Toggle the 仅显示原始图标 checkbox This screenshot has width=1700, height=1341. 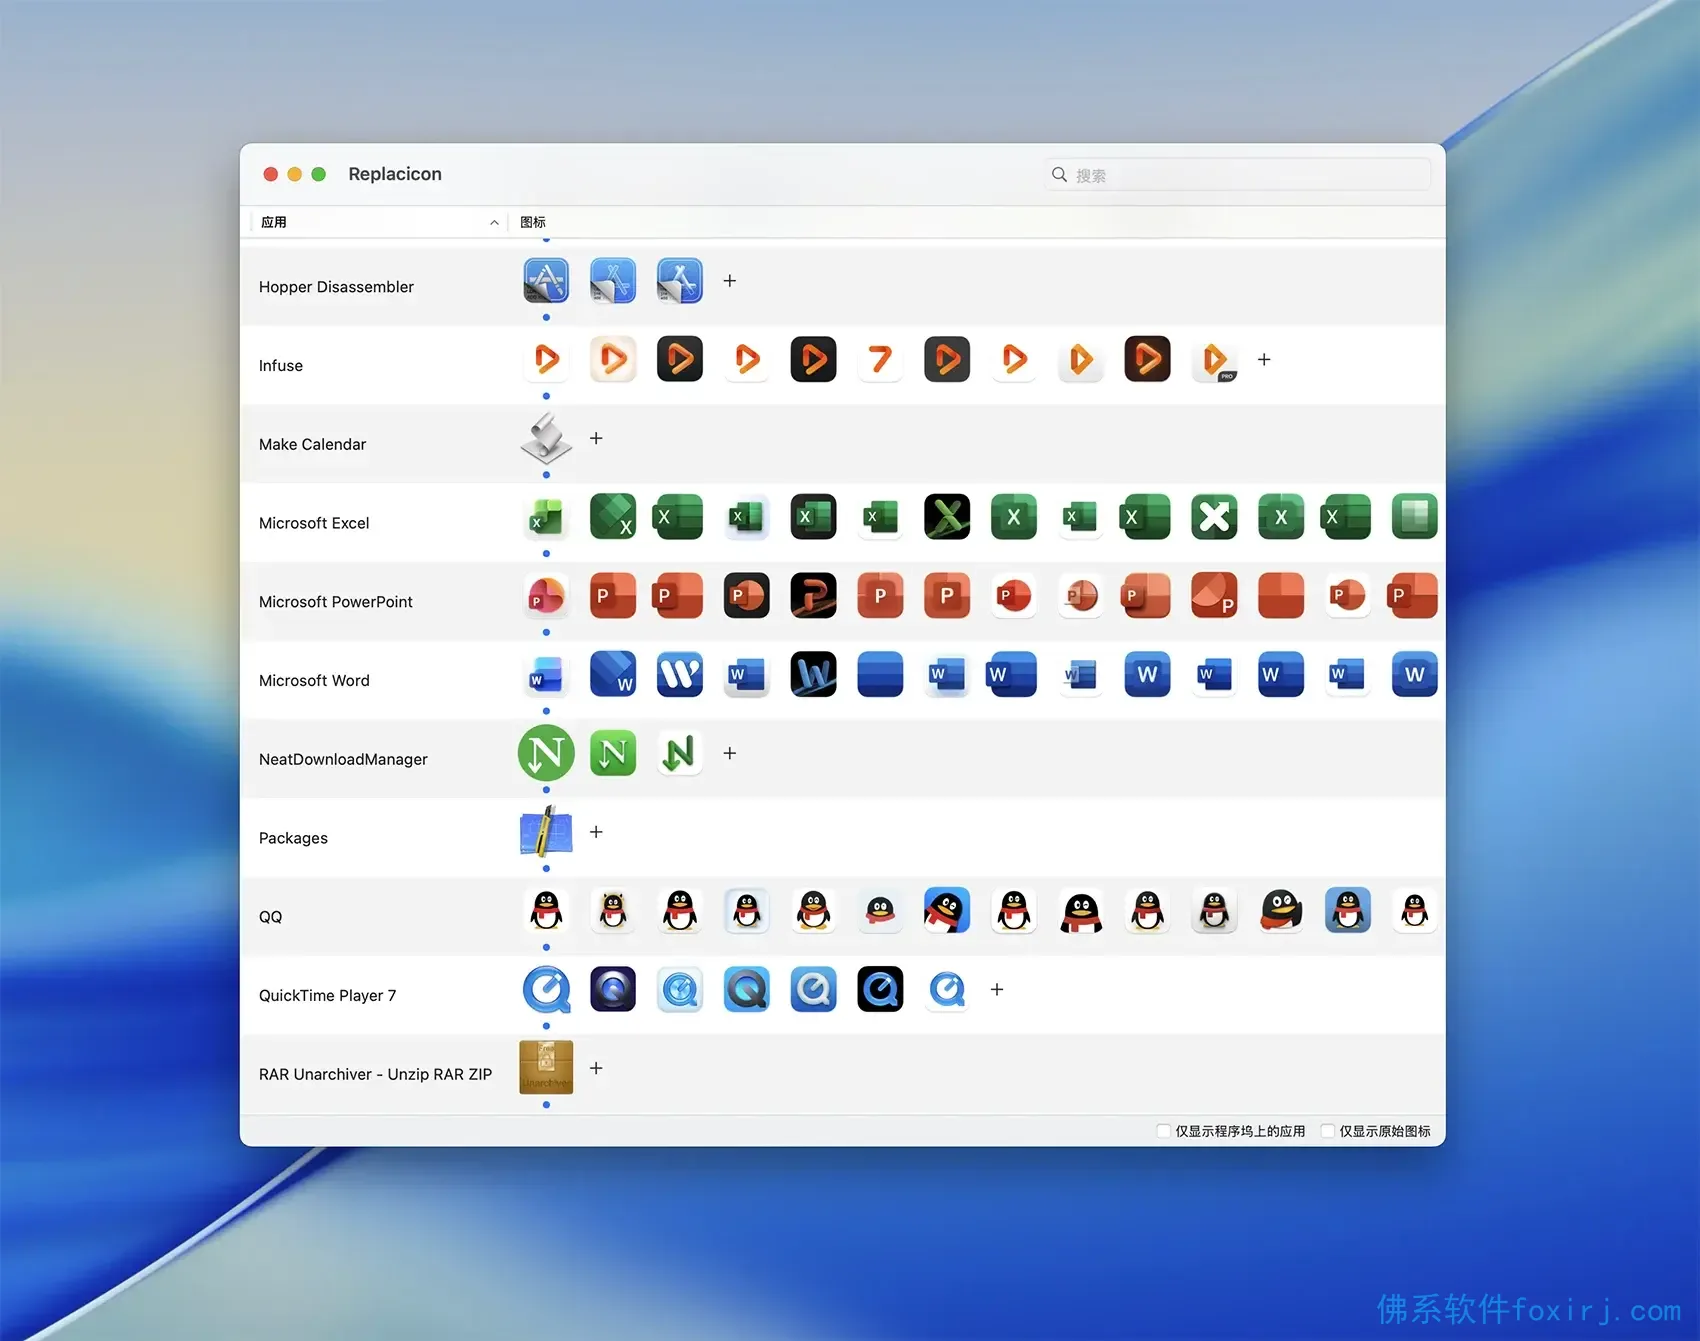(x=1327, y=1131)
